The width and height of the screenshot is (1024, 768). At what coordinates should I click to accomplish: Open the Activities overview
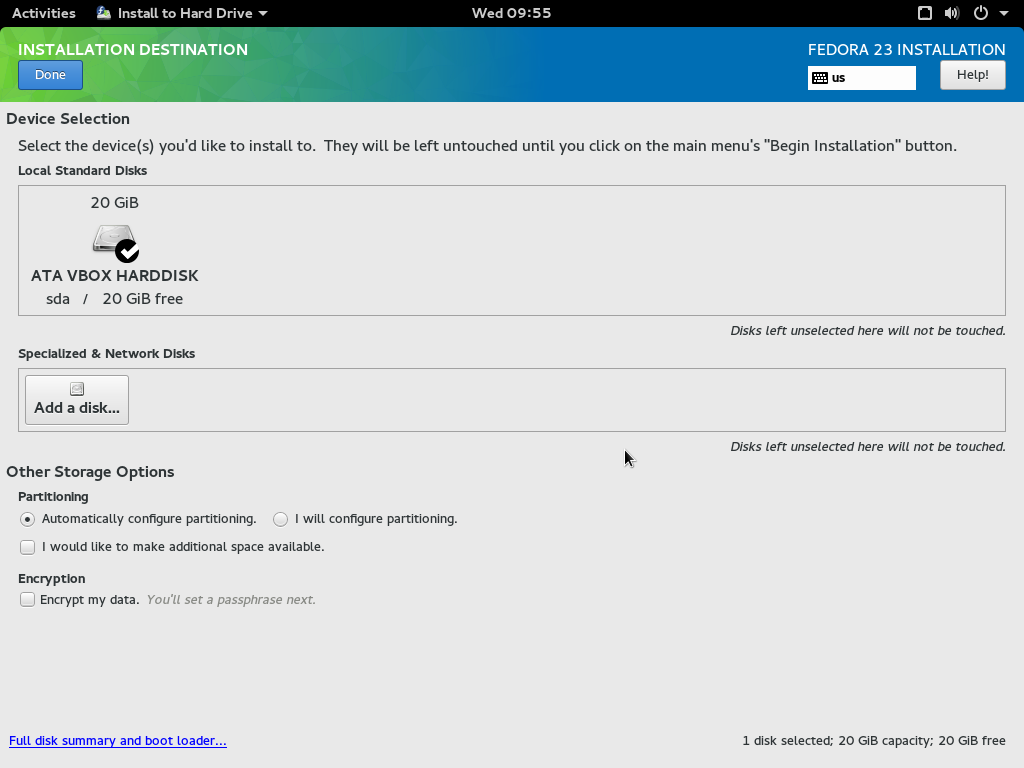point(43,13)
